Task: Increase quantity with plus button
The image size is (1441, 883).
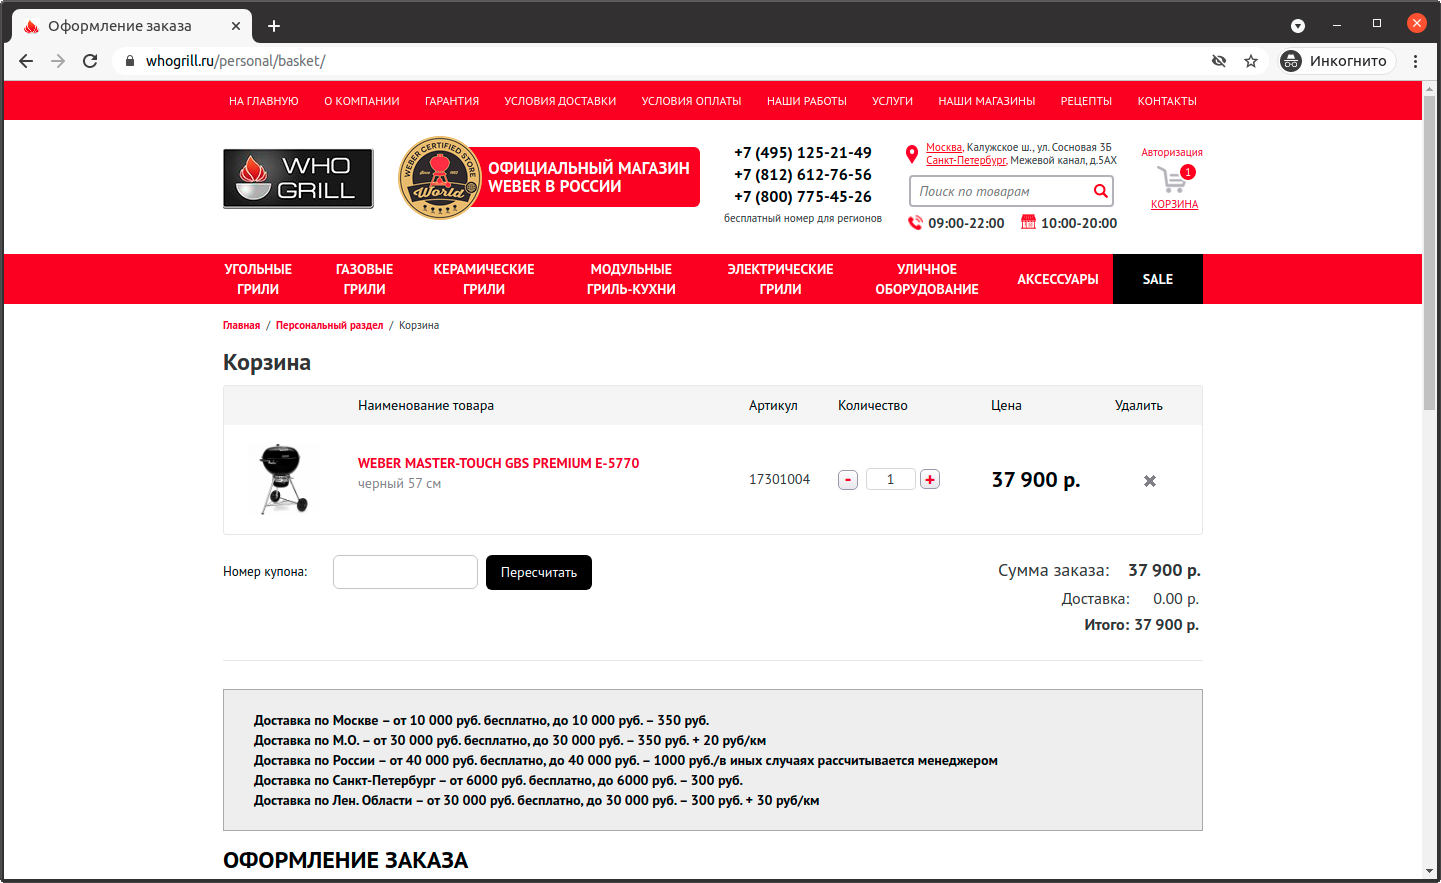Action: click(x=930, y=480)
